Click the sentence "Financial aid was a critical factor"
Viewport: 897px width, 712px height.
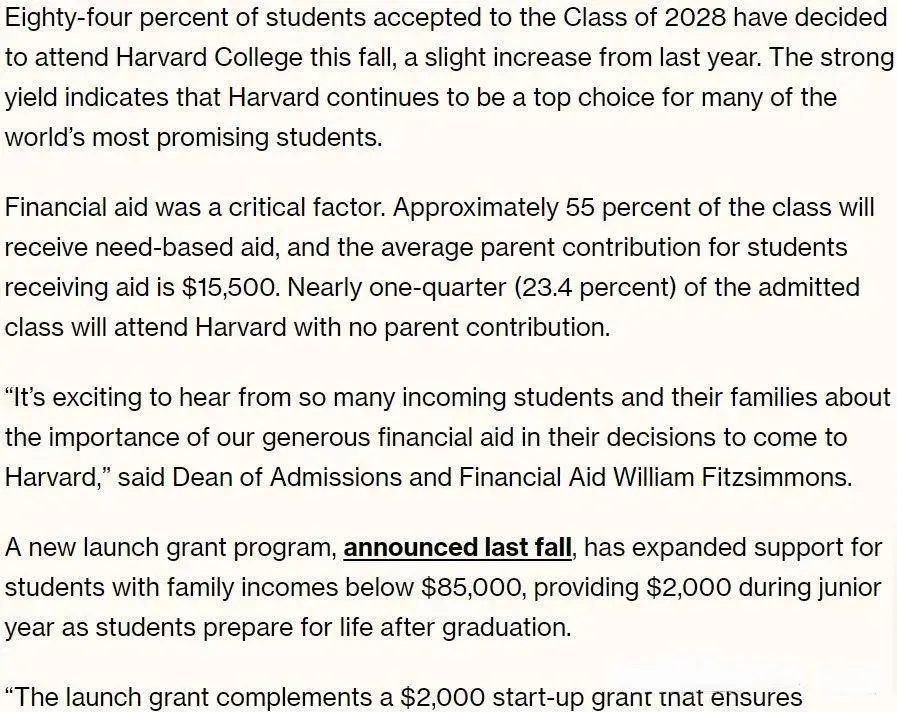196,208
